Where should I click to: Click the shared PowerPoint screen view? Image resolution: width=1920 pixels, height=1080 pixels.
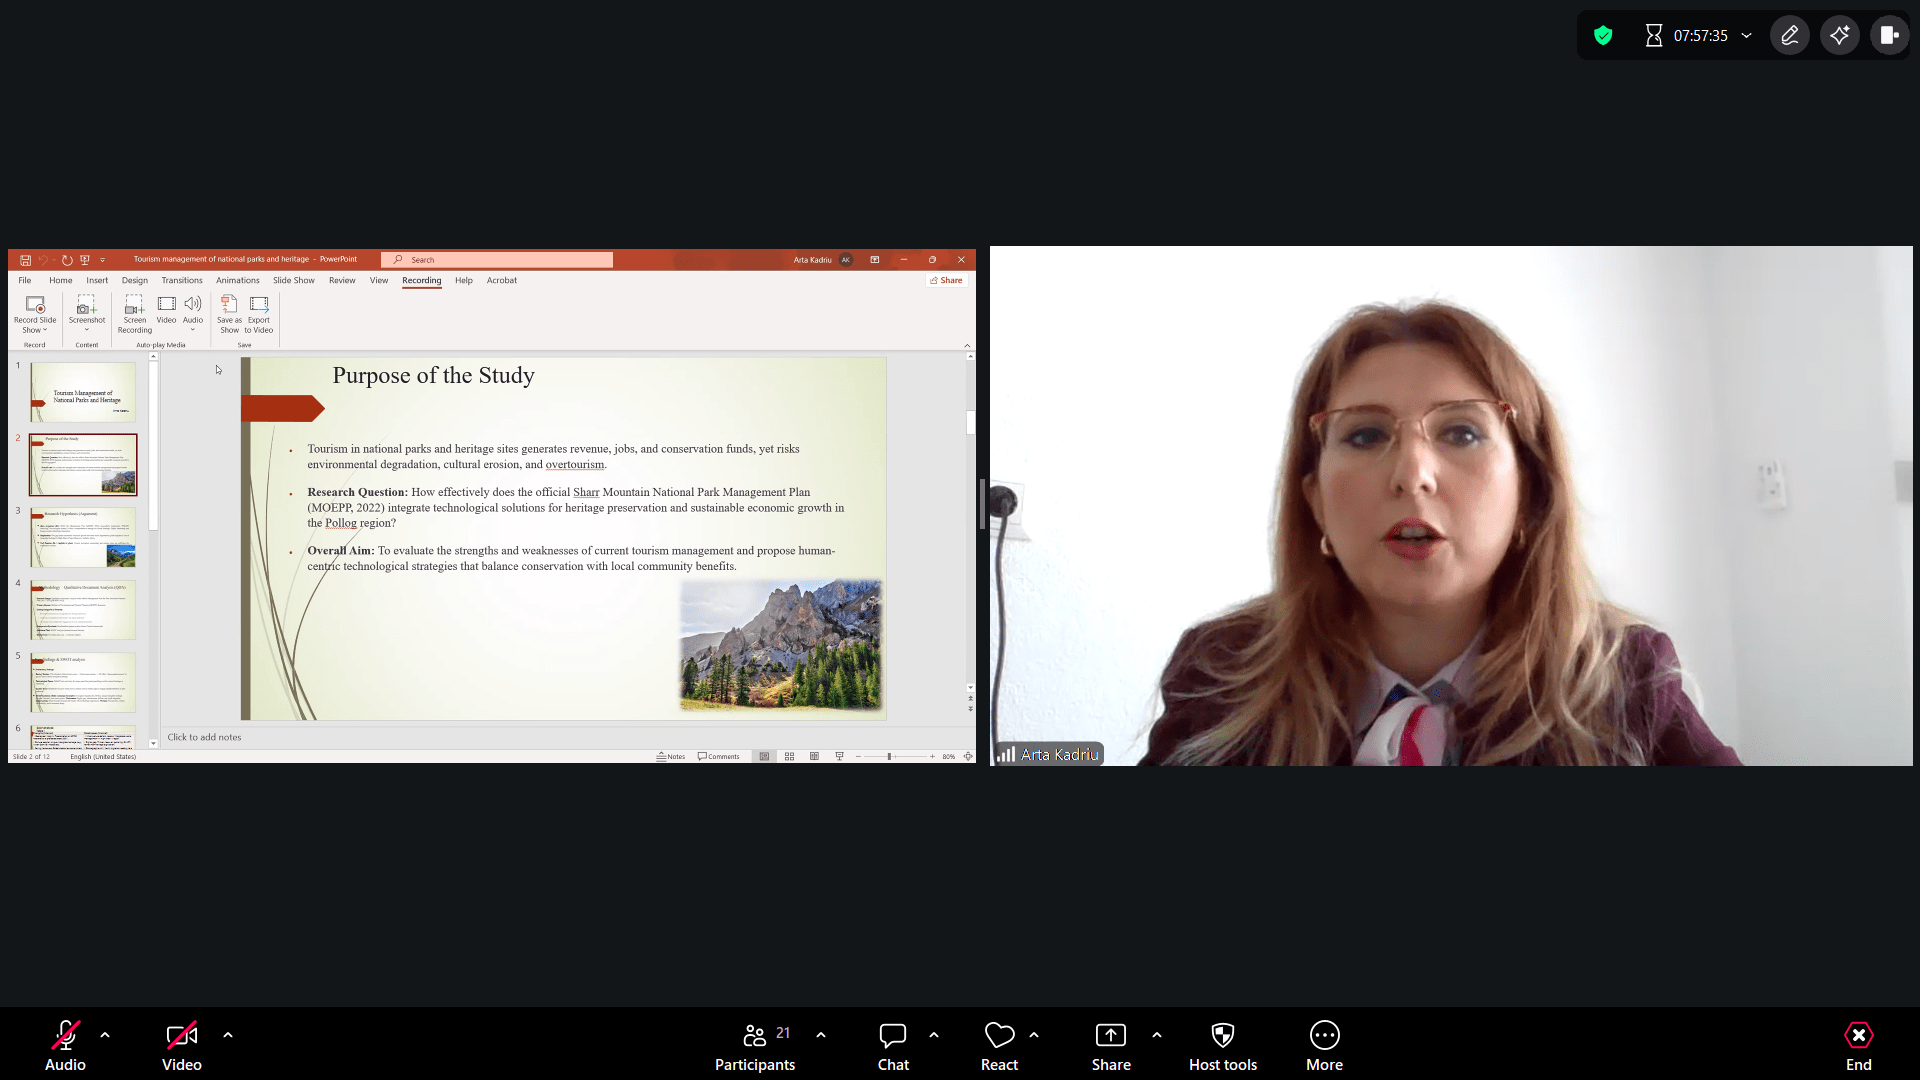pos(491,505)
